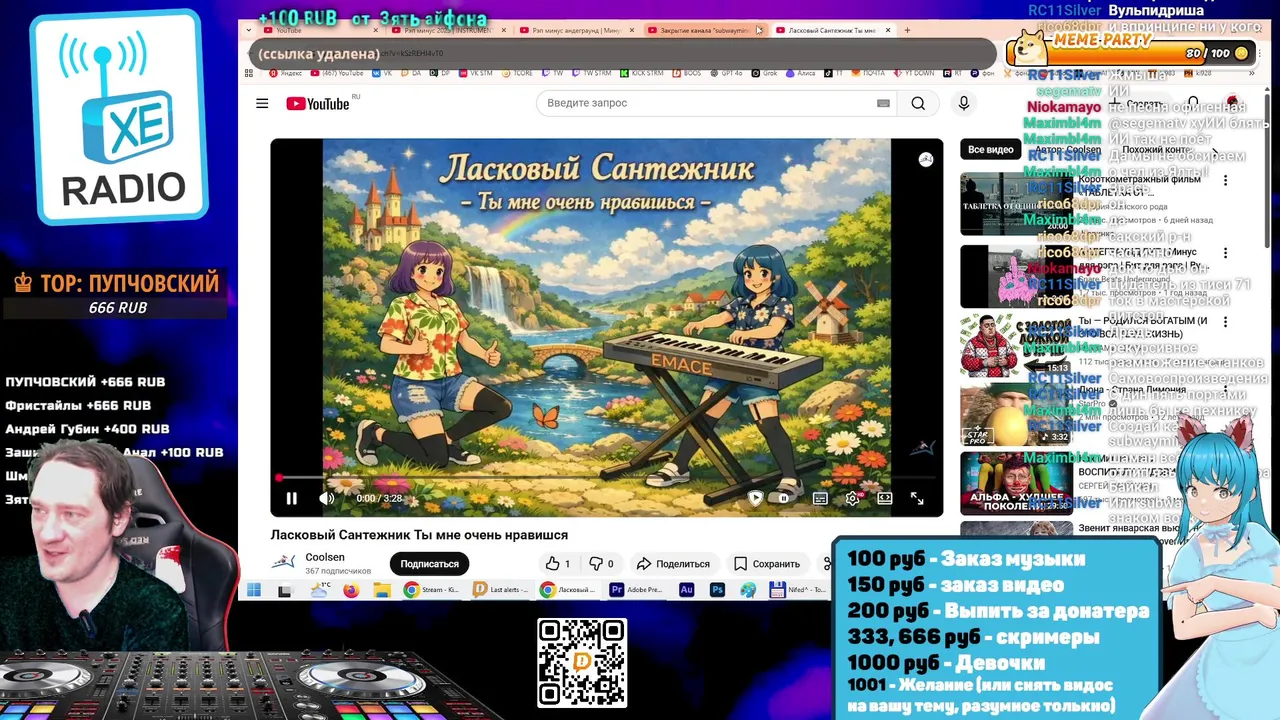Open the Coolsen channel avatar
This screenshot has width=1280, height=720.
[x=284, y=563]
